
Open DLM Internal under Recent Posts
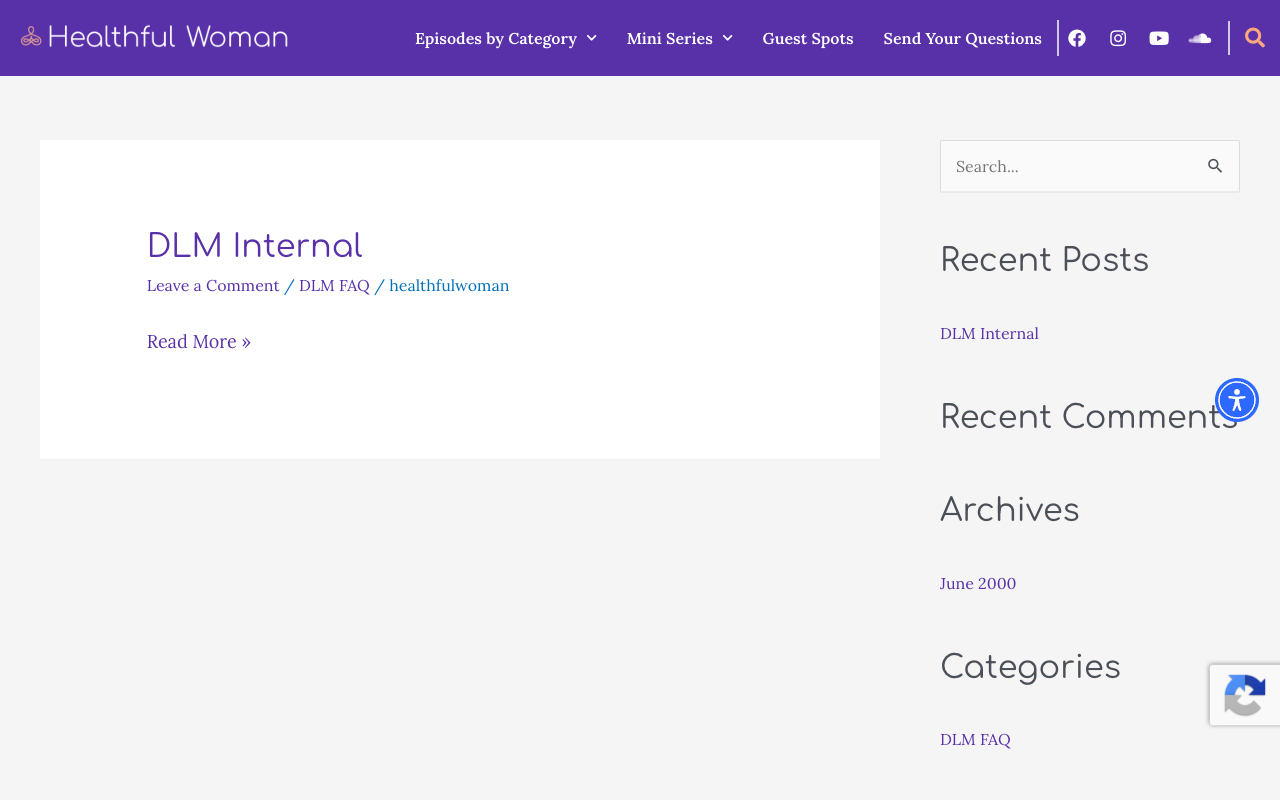(989, 333)
